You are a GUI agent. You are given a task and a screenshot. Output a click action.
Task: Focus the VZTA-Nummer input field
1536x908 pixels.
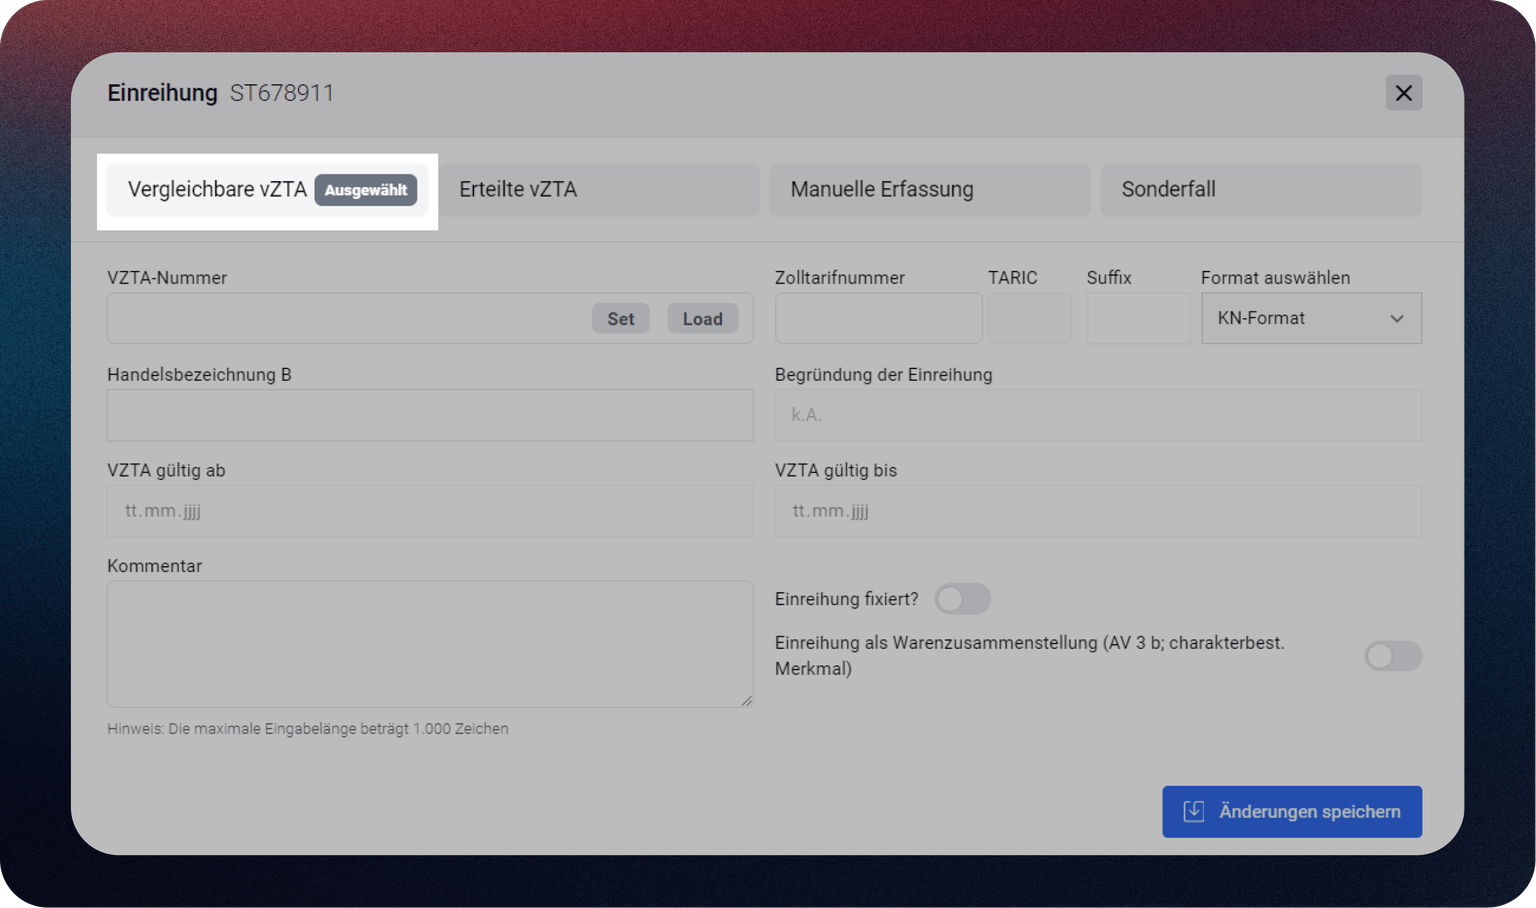[345, 318]
